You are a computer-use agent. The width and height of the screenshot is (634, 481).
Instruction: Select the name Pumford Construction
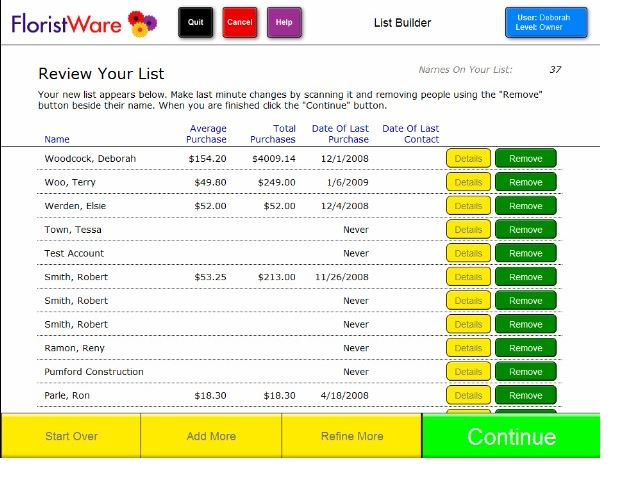pos(94,371)
